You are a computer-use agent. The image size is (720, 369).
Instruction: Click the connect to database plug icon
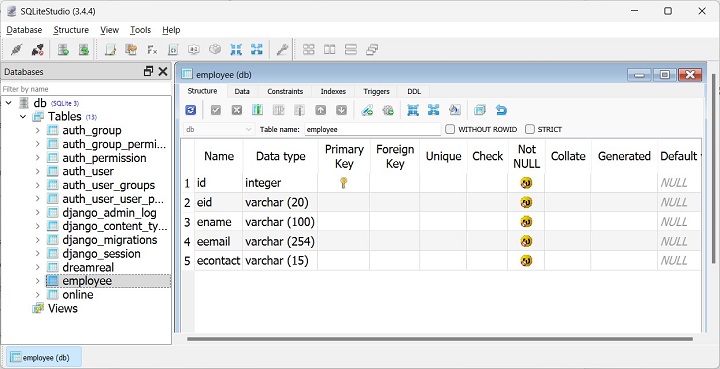(x=17, y=50)
